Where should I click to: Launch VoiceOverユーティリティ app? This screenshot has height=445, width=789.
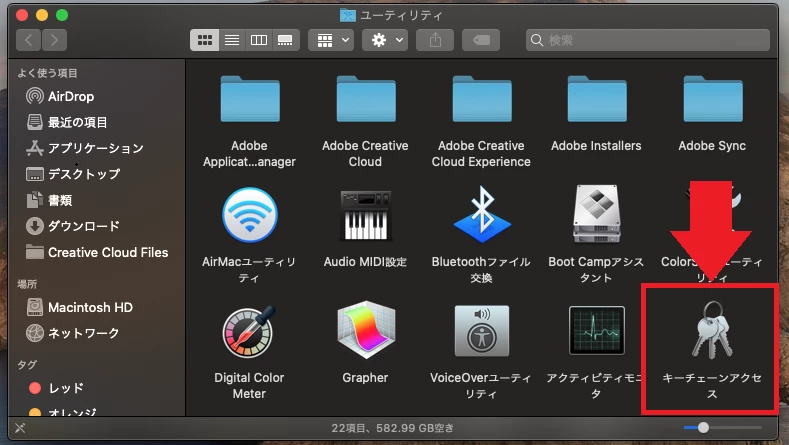[x=482, y=331]
